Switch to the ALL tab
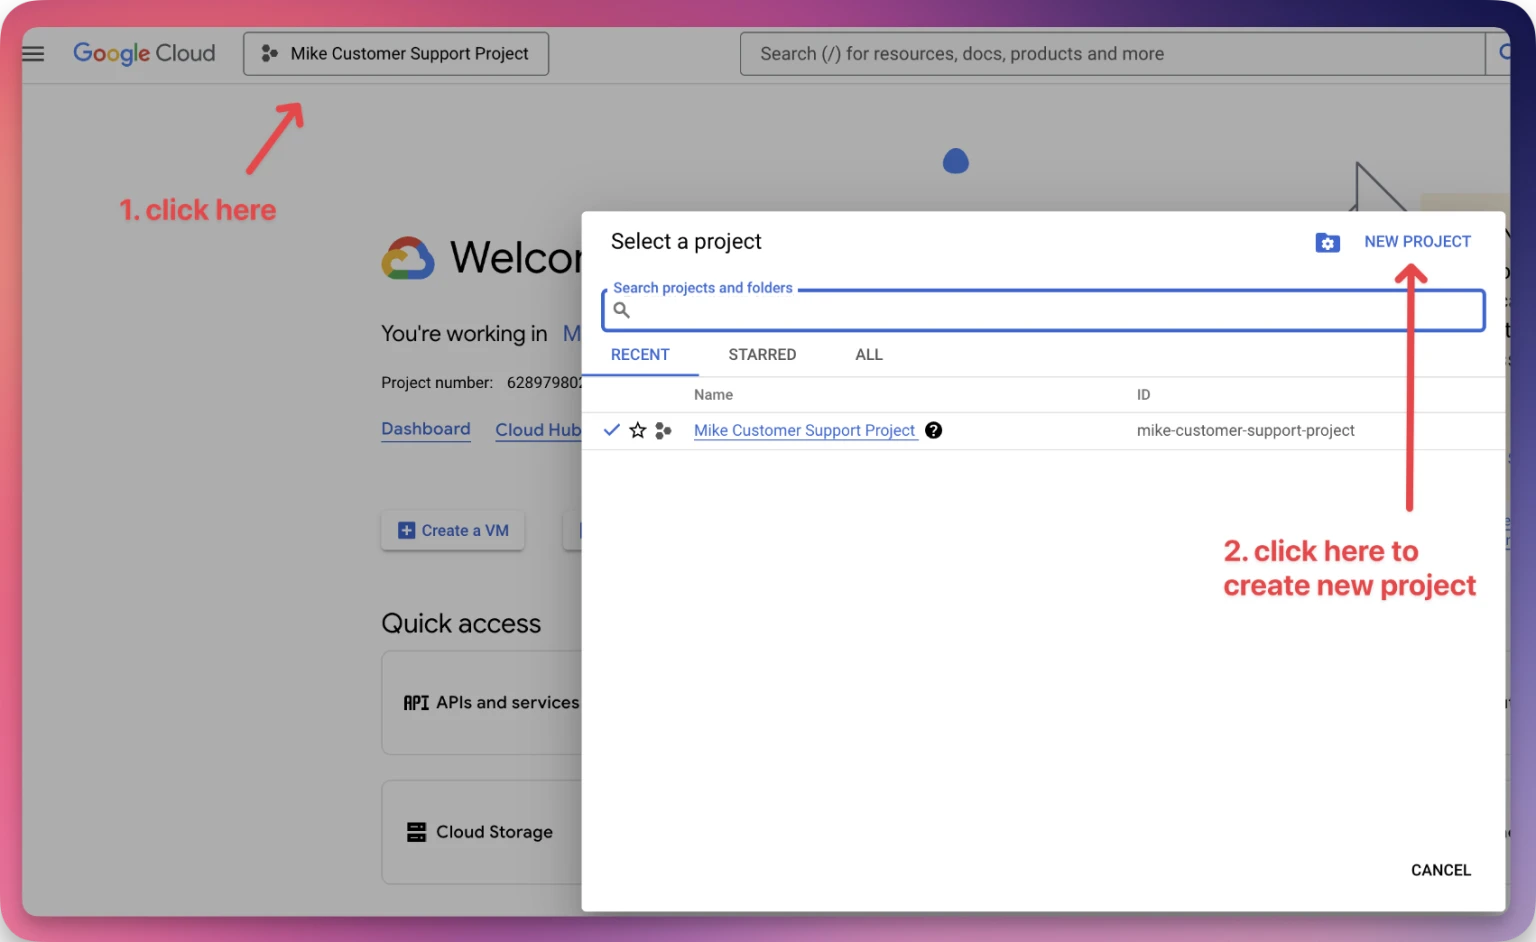 tap(869, 355)
